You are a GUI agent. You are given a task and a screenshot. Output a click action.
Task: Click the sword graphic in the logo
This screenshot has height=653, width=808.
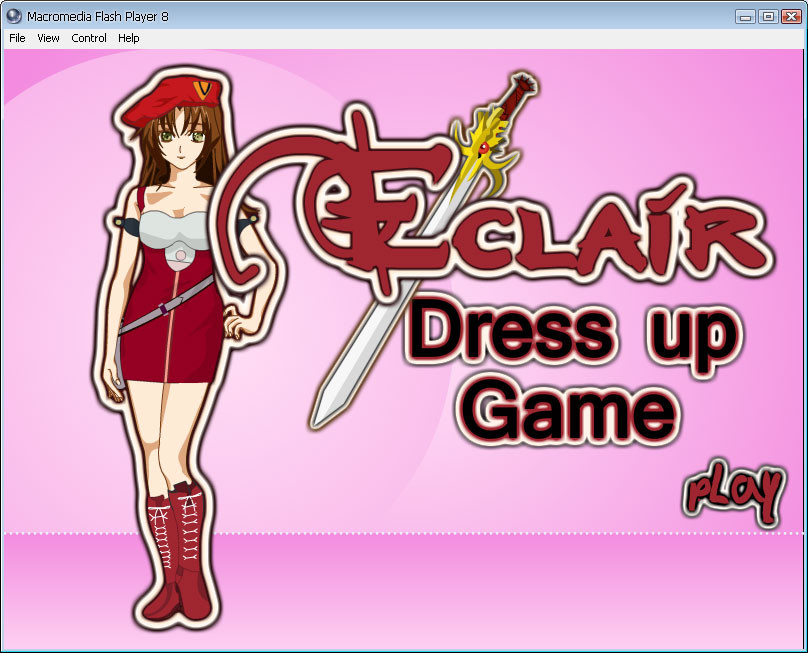click(x=423, y=250)
